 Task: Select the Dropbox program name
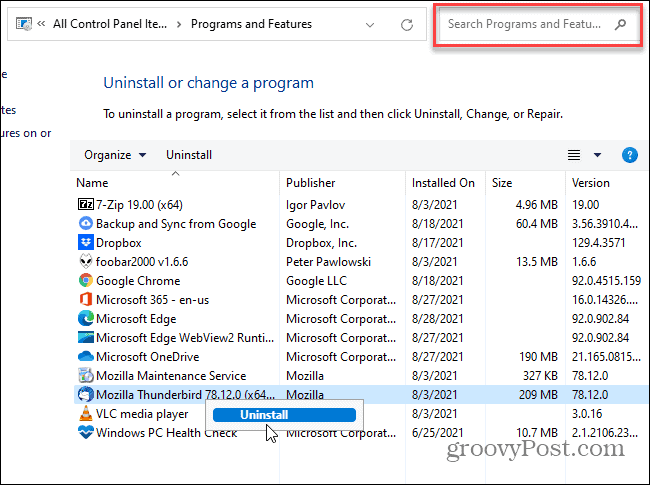pos(119,243)
